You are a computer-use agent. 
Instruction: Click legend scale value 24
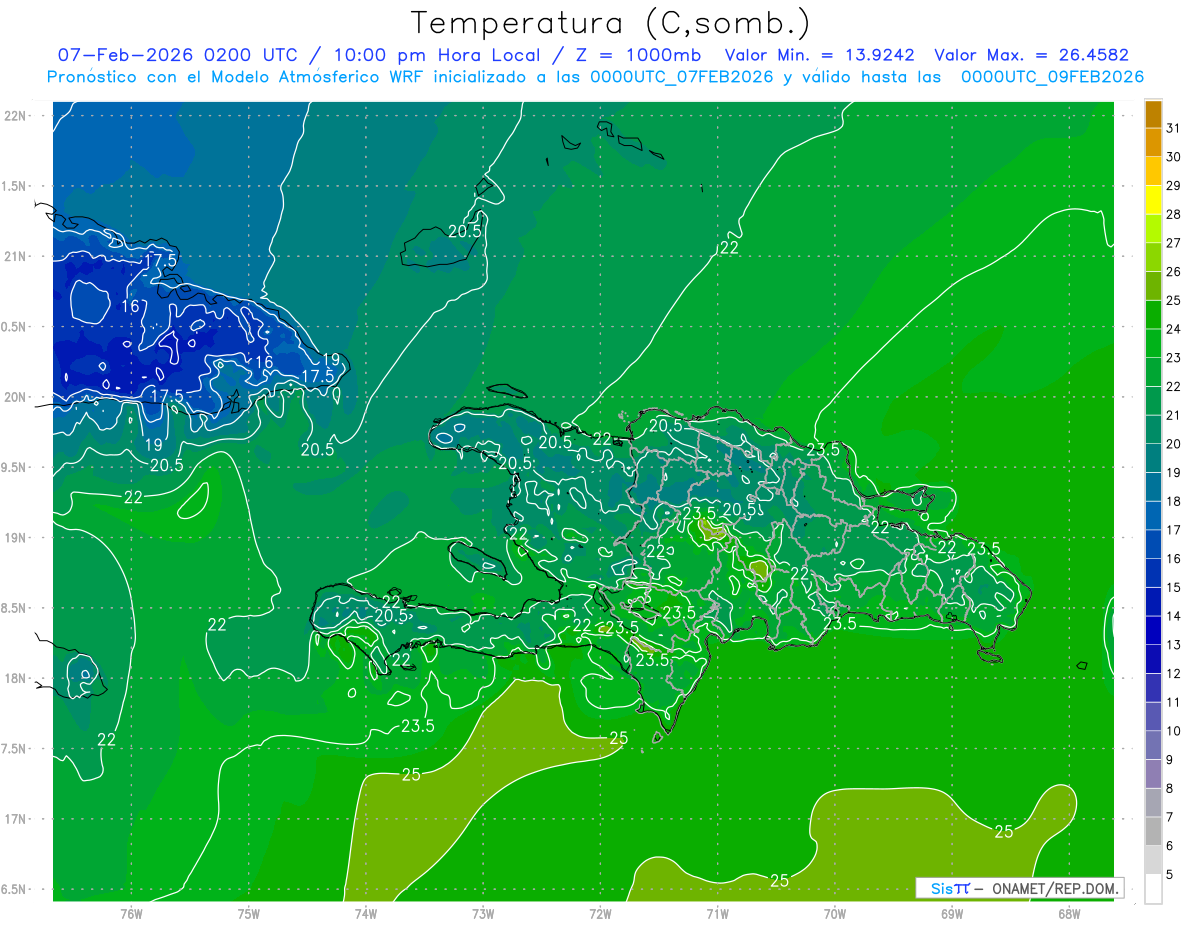(x=1173, y=329)
